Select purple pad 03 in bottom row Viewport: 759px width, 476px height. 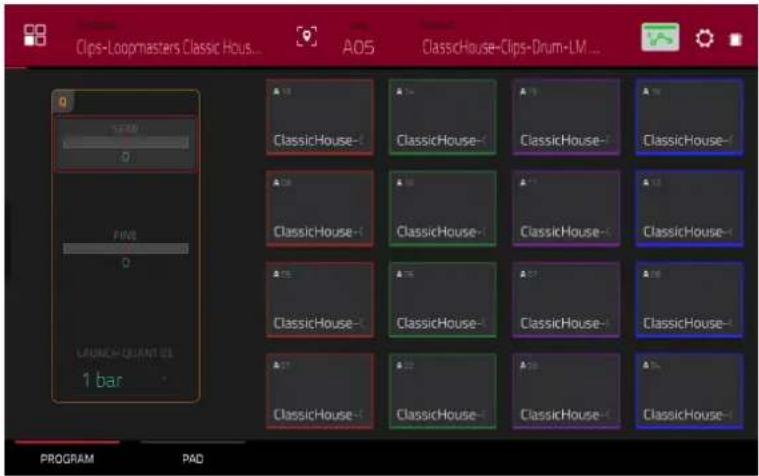pos(566,391)
